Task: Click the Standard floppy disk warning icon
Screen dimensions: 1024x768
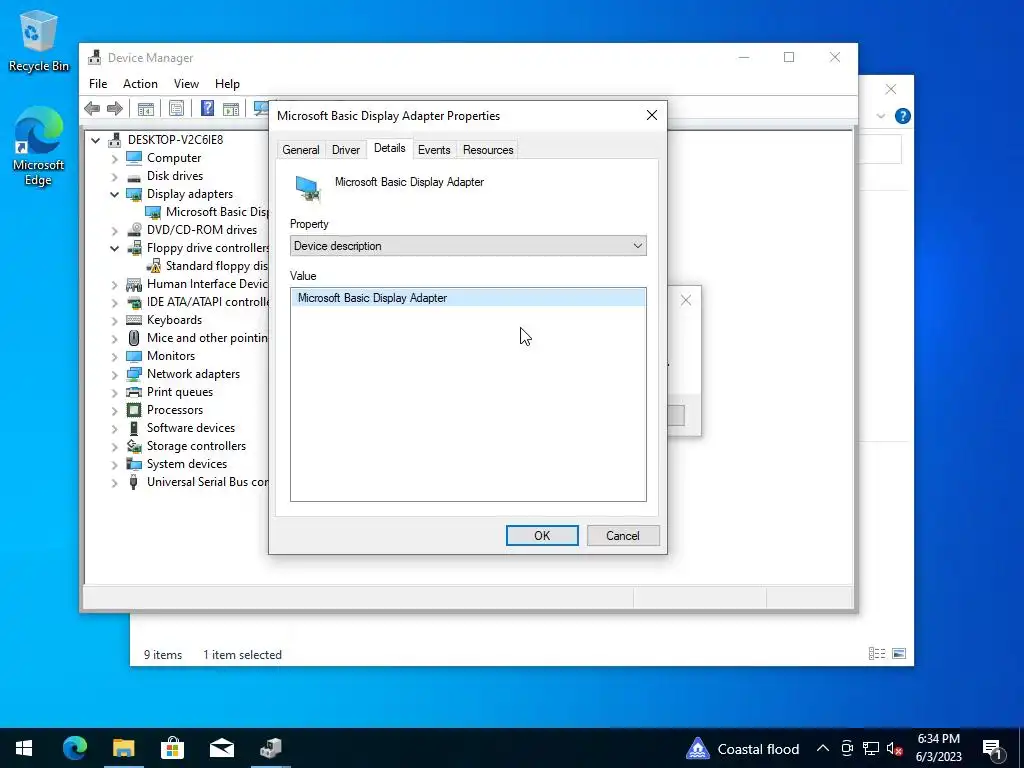Action: pyautogui.click(x=153, y=266)
